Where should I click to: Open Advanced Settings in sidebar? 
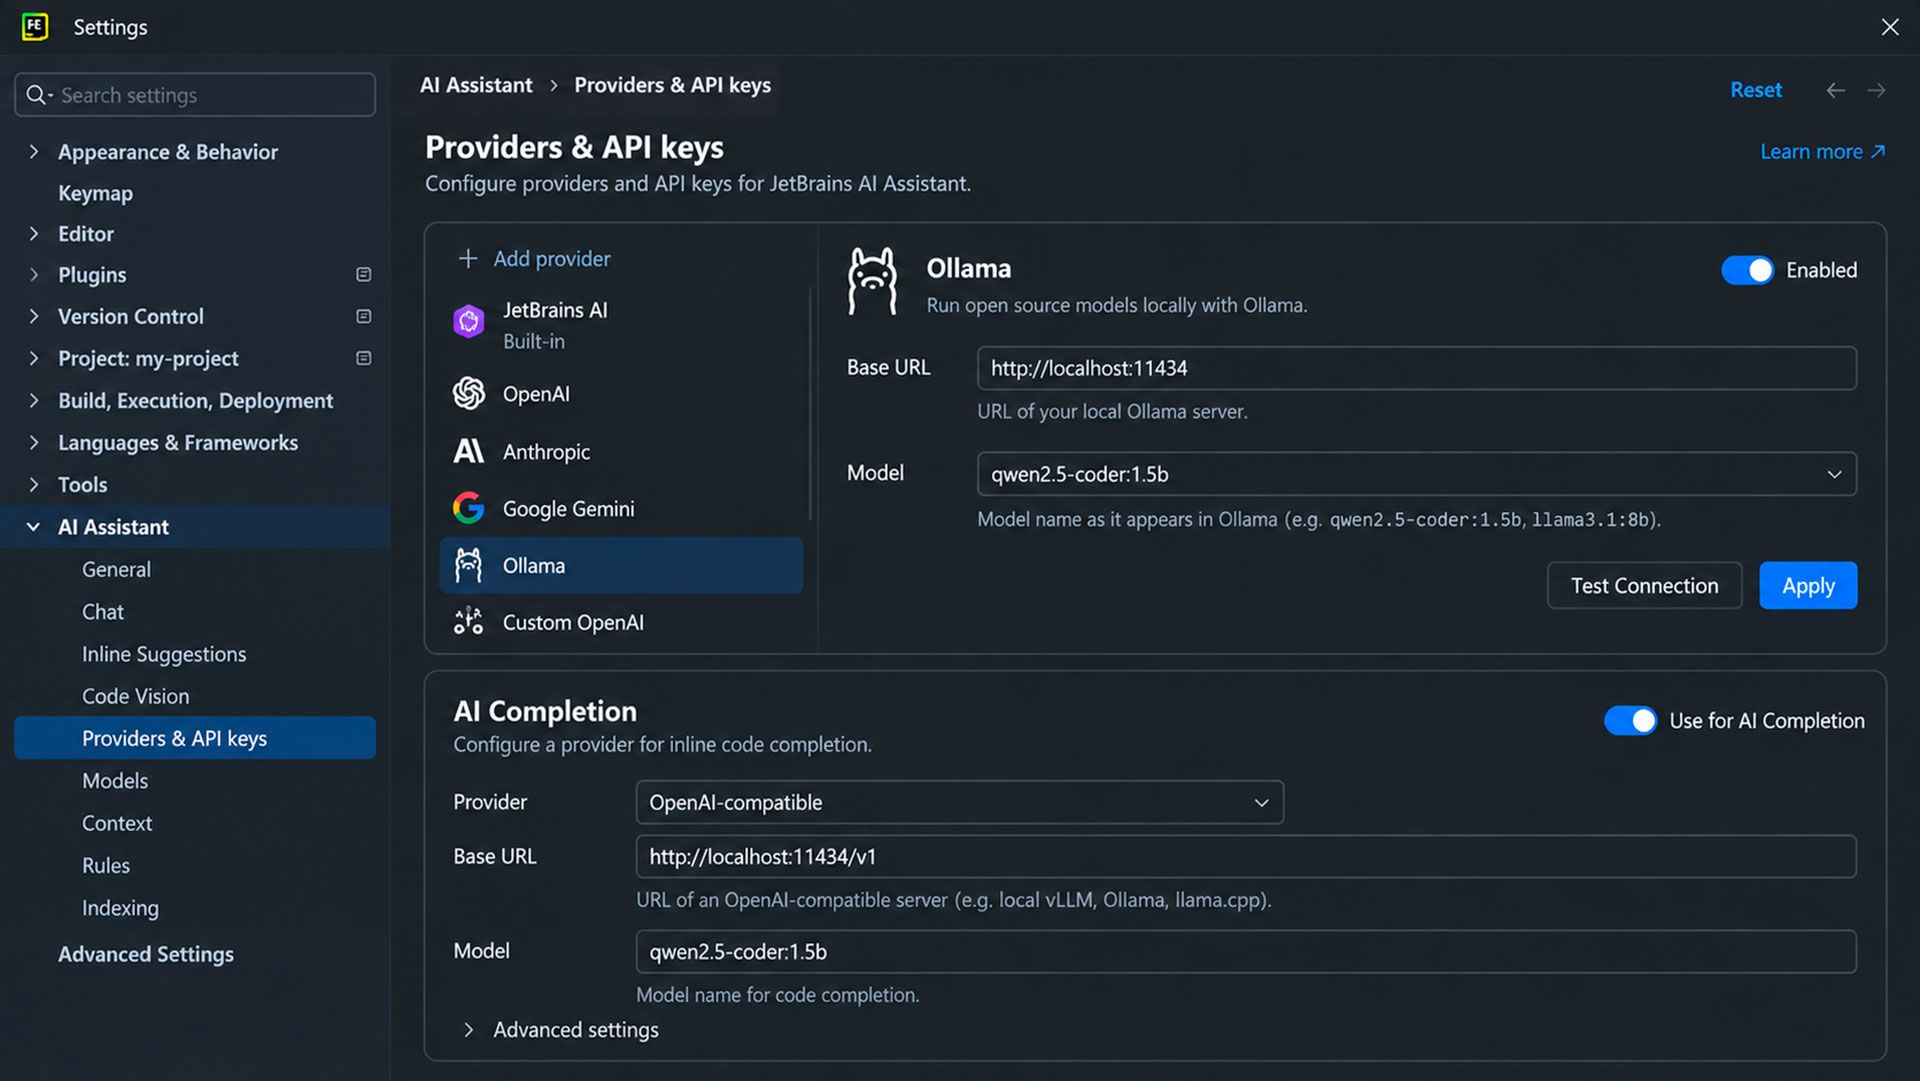146,954
